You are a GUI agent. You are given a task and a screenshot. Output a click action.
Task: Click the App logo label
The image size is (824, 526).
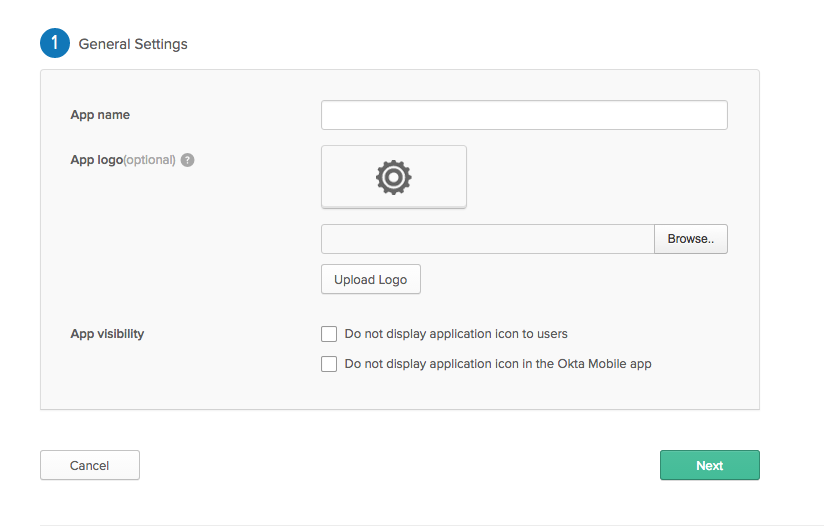click(97, 160)
